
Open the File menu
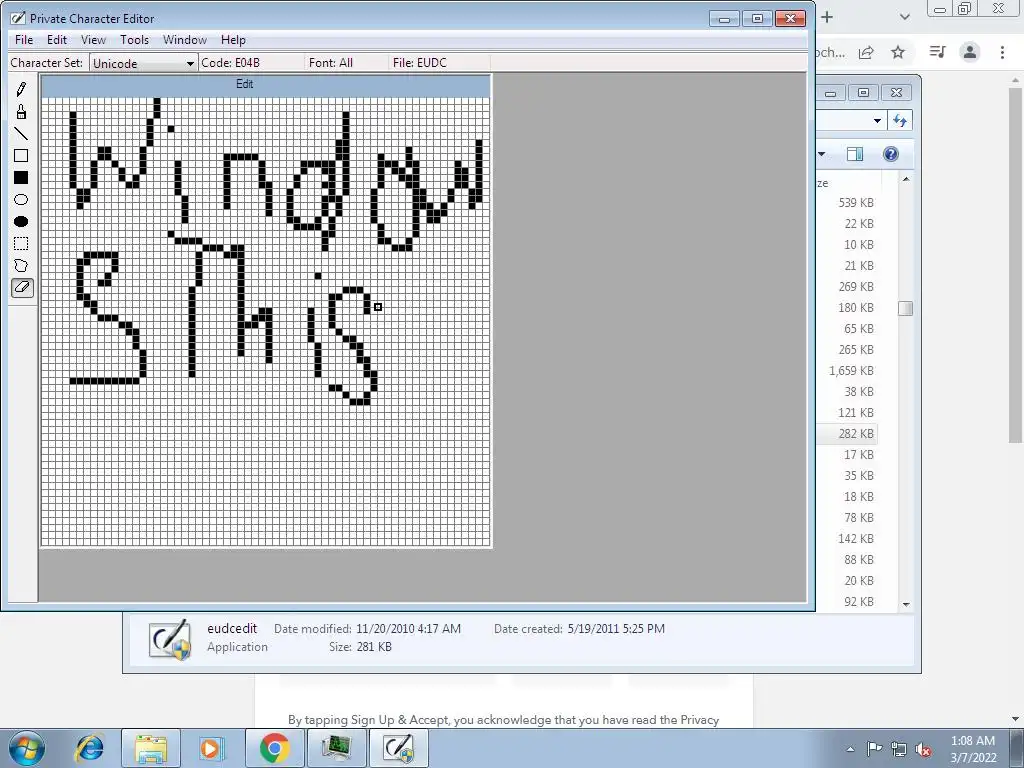(x=24, y=40)
